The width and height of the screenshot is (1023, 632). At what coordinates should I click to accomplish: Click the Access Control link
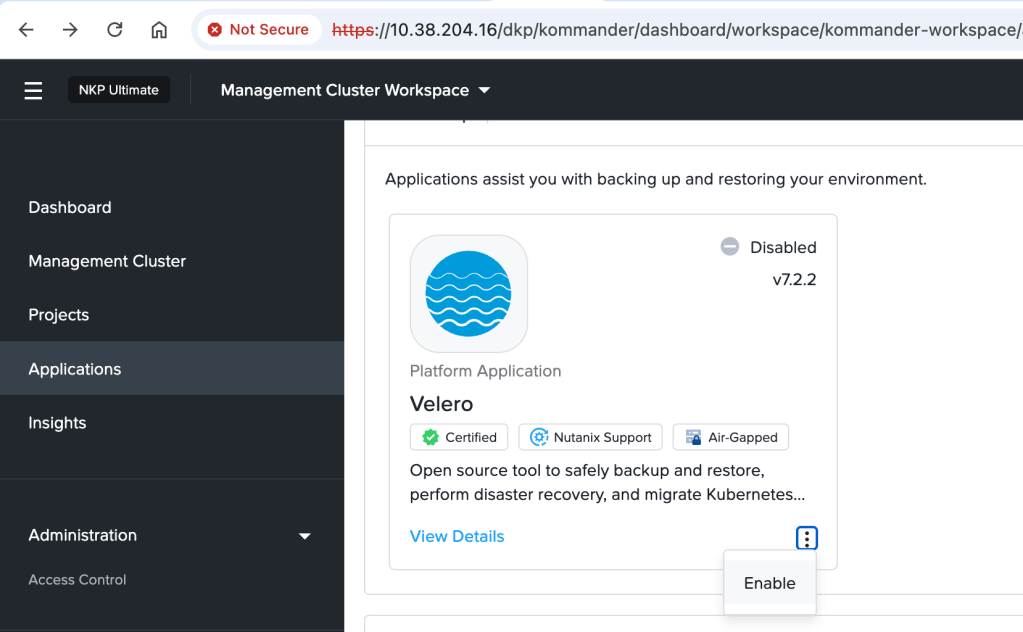pos(77,580)
